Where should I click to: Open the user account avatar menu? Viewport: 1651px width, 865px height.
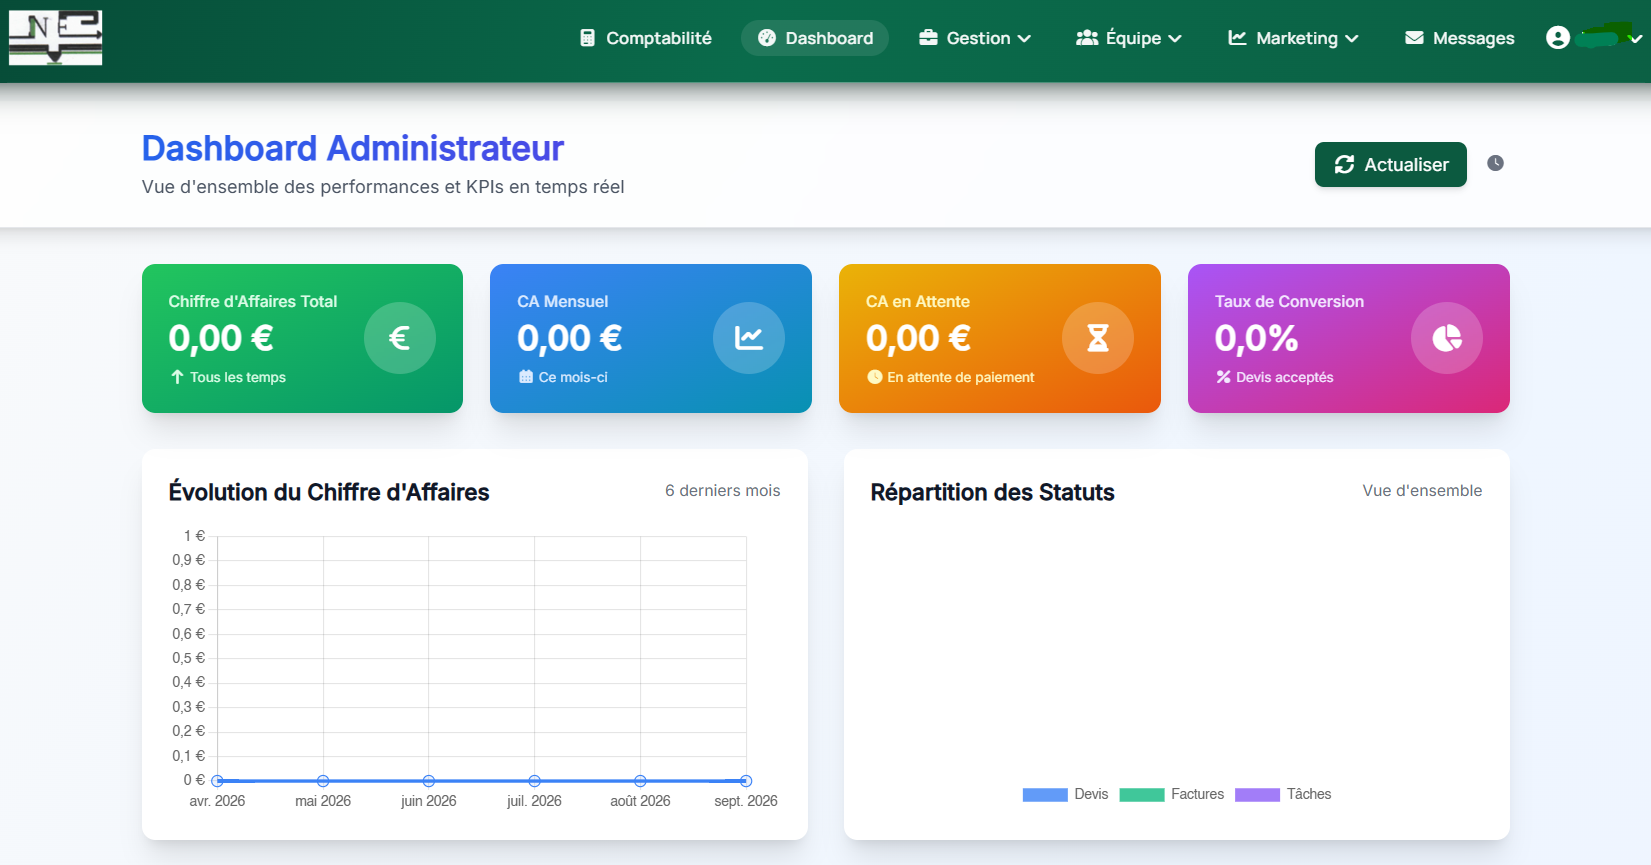(1558, 38)
